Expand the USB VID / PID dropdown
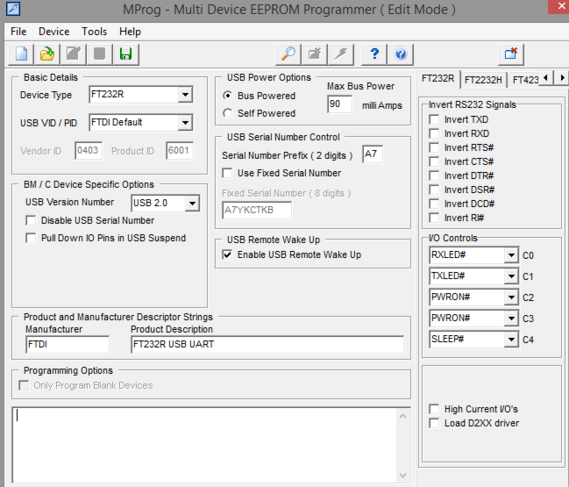The height and width of the screenshot is (487, 569). coord(185,123)
